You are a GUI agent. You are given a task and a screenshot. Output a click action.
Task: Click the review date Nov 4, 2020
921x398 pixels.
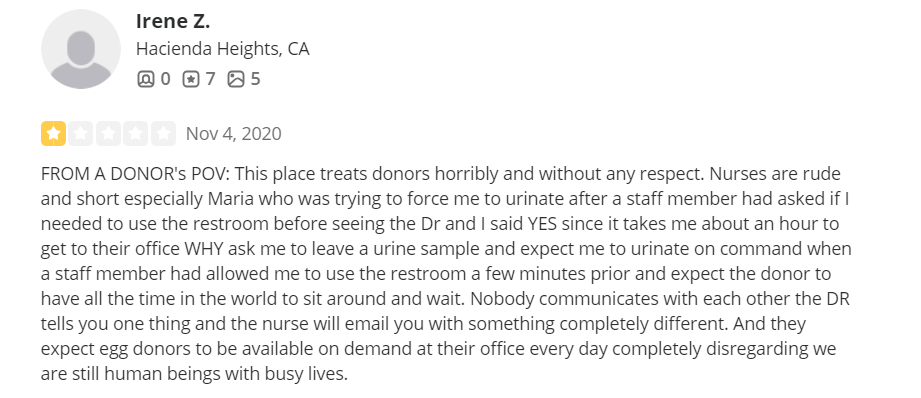coord(234,134)
